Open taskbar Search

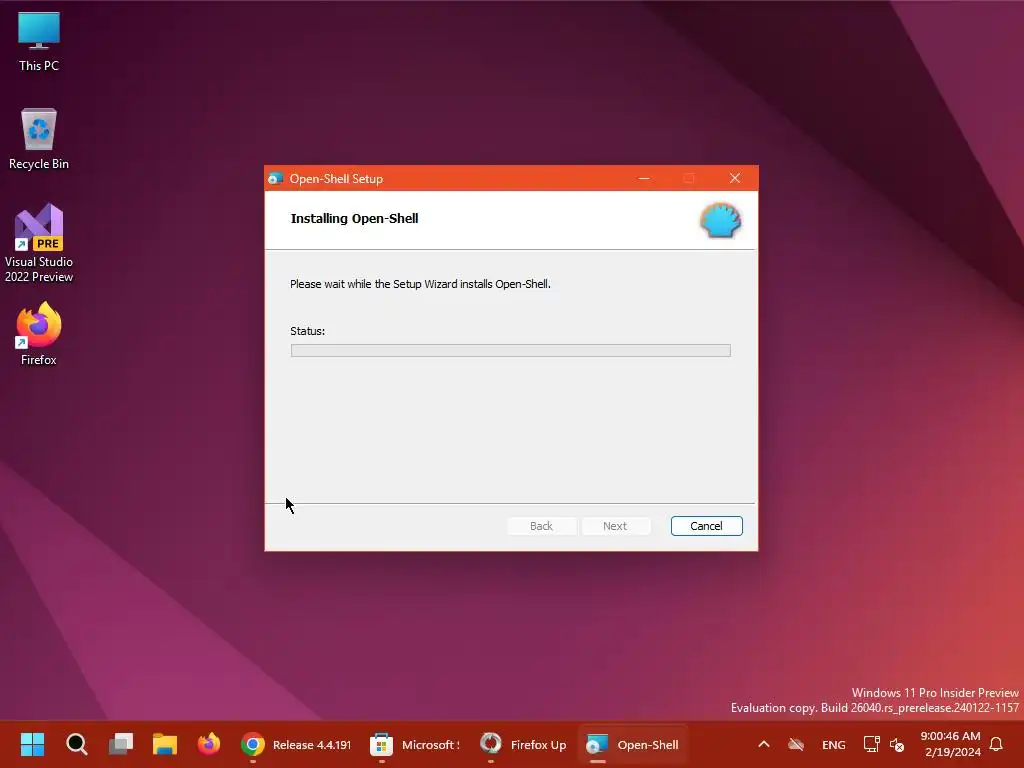[x=76, y=744]
